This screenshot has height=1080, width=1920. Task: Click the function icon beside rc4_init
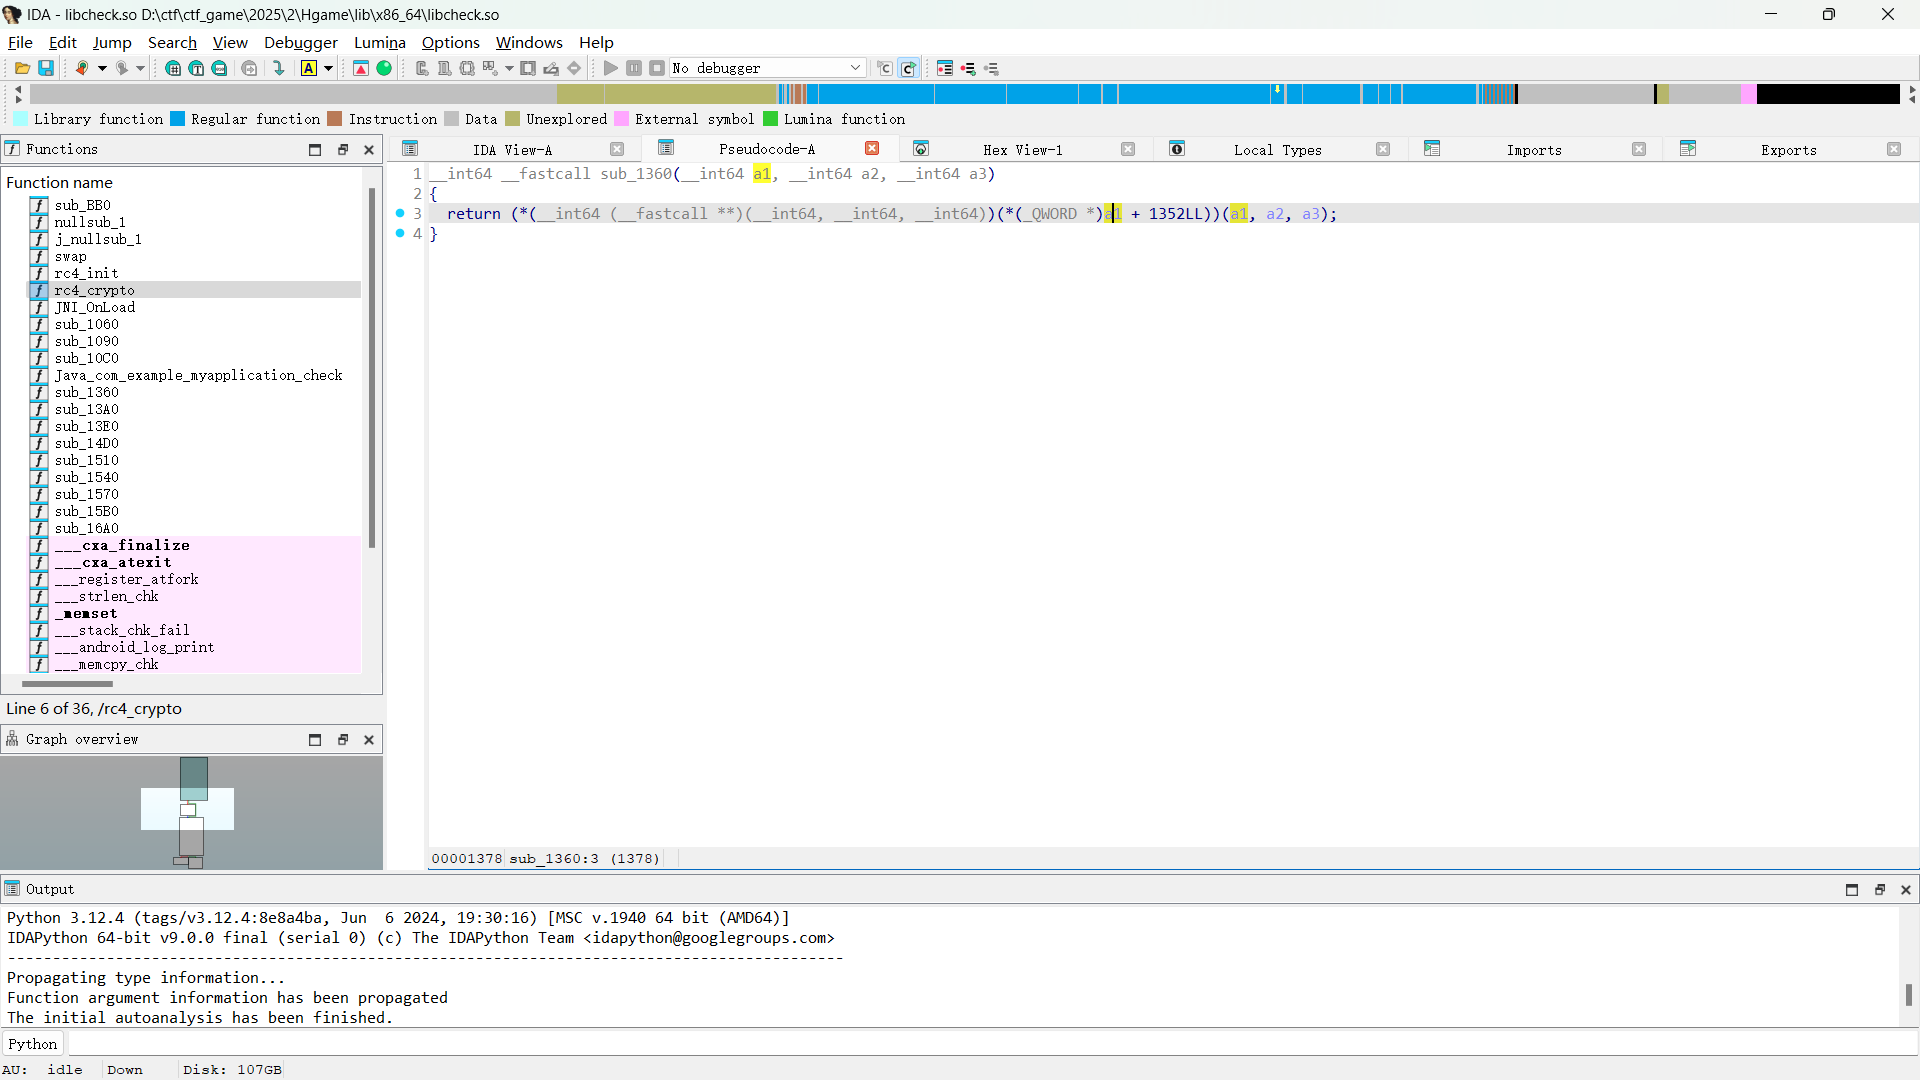click(39, 273)
